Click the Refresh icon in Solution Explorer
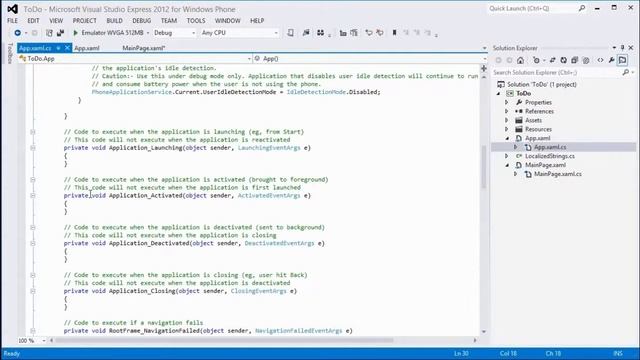Viewport: 640px width, 360px height. (564, 60)
